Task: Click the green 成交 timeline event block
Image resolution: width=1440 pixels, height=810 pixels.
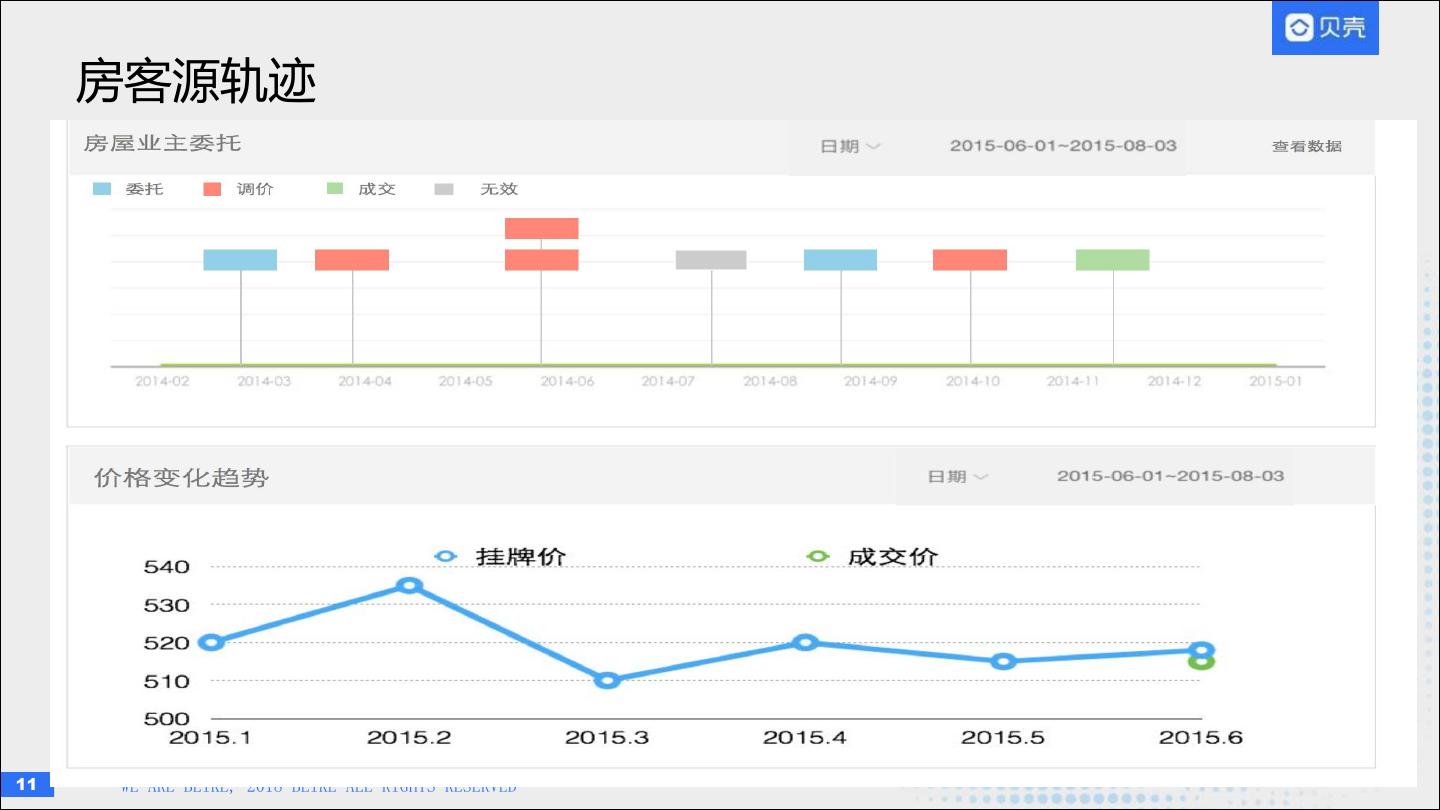Action: pos(1112,260)
